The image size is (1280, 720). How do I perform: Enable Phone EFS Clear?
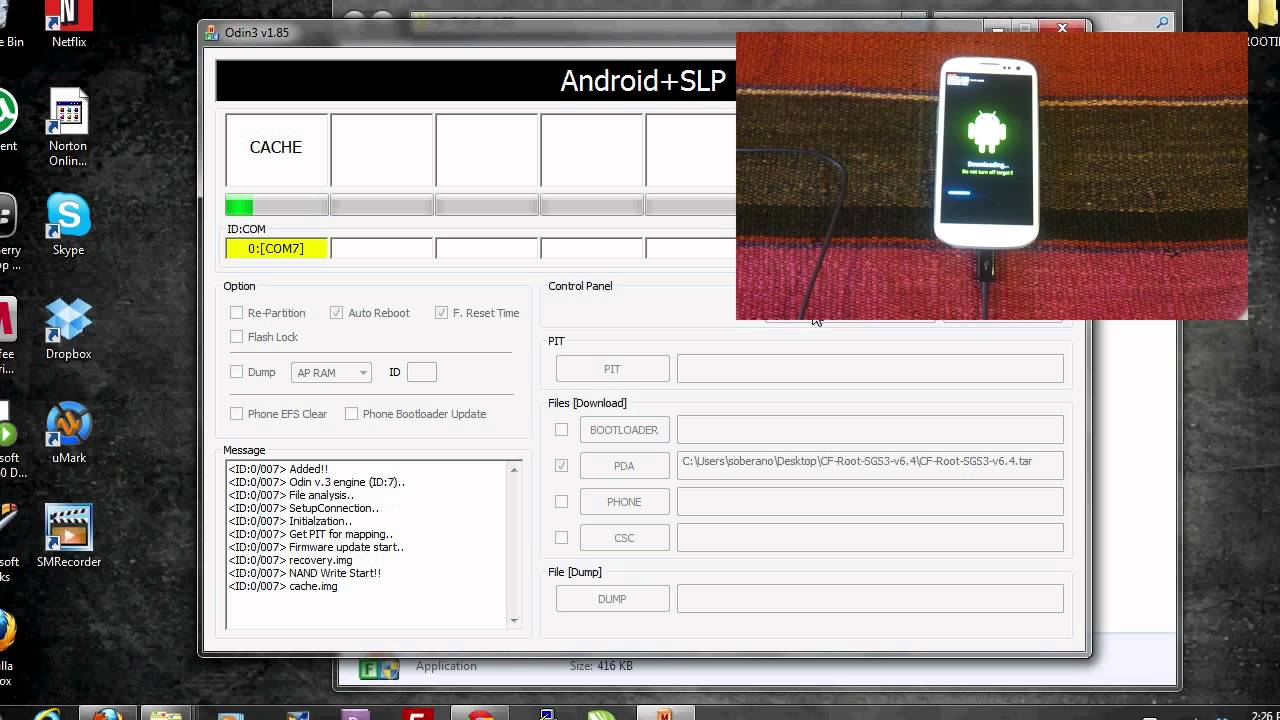click(237, 414)
